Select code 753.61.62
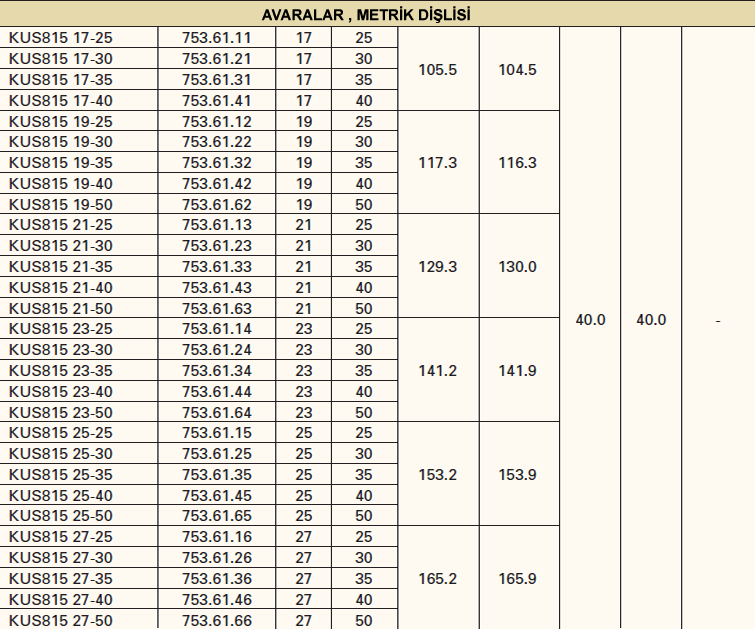 coord(217,205)
